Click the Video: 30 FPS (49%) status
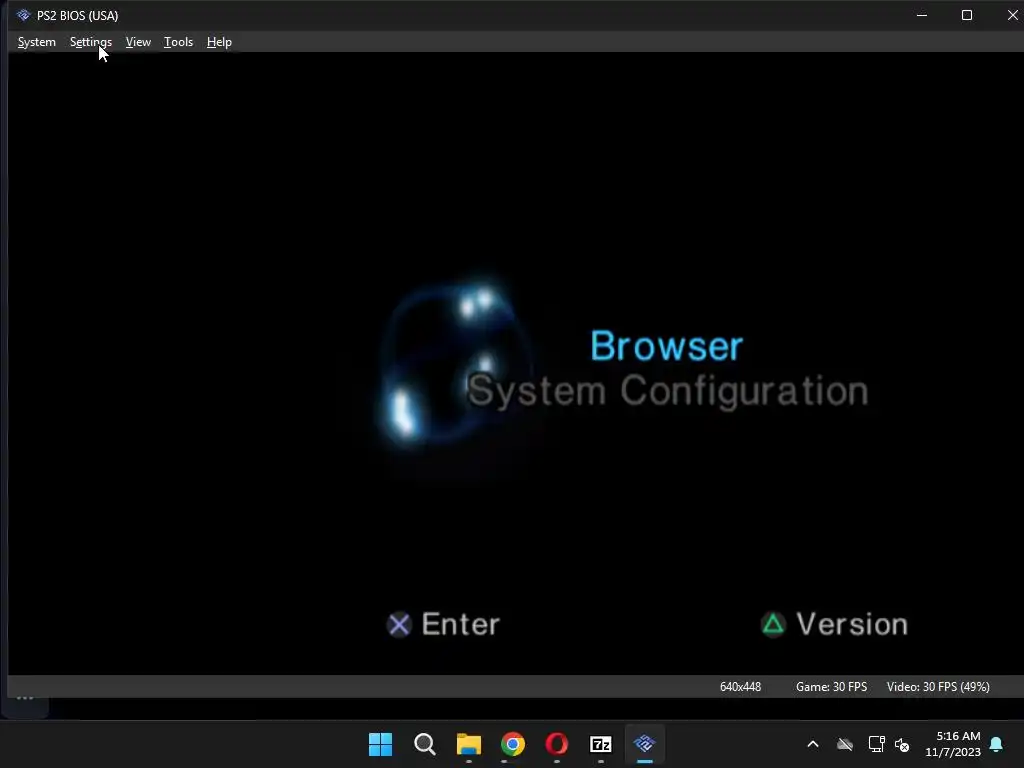Screen dimensions: 1024x768 click(x=938, y=686)
